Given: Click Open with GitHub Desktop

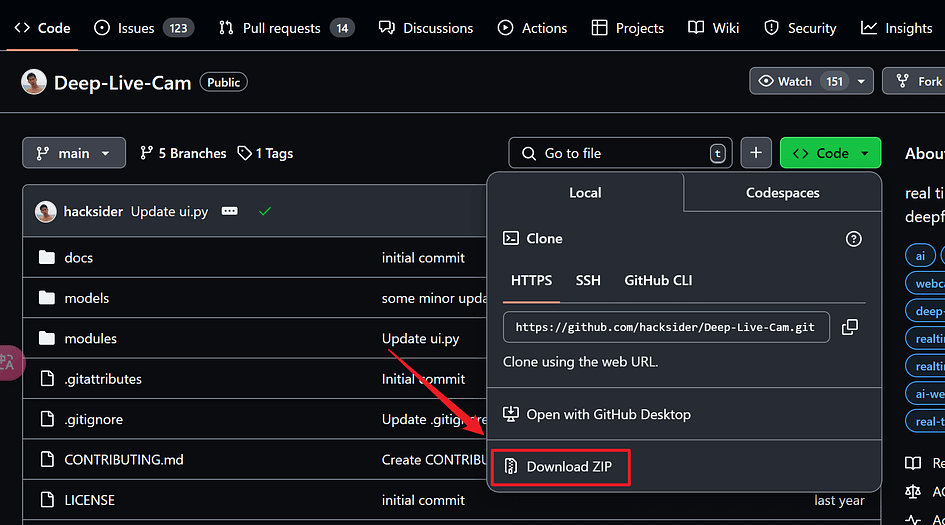Looking at the screenshot, I should tap(597, 414).
